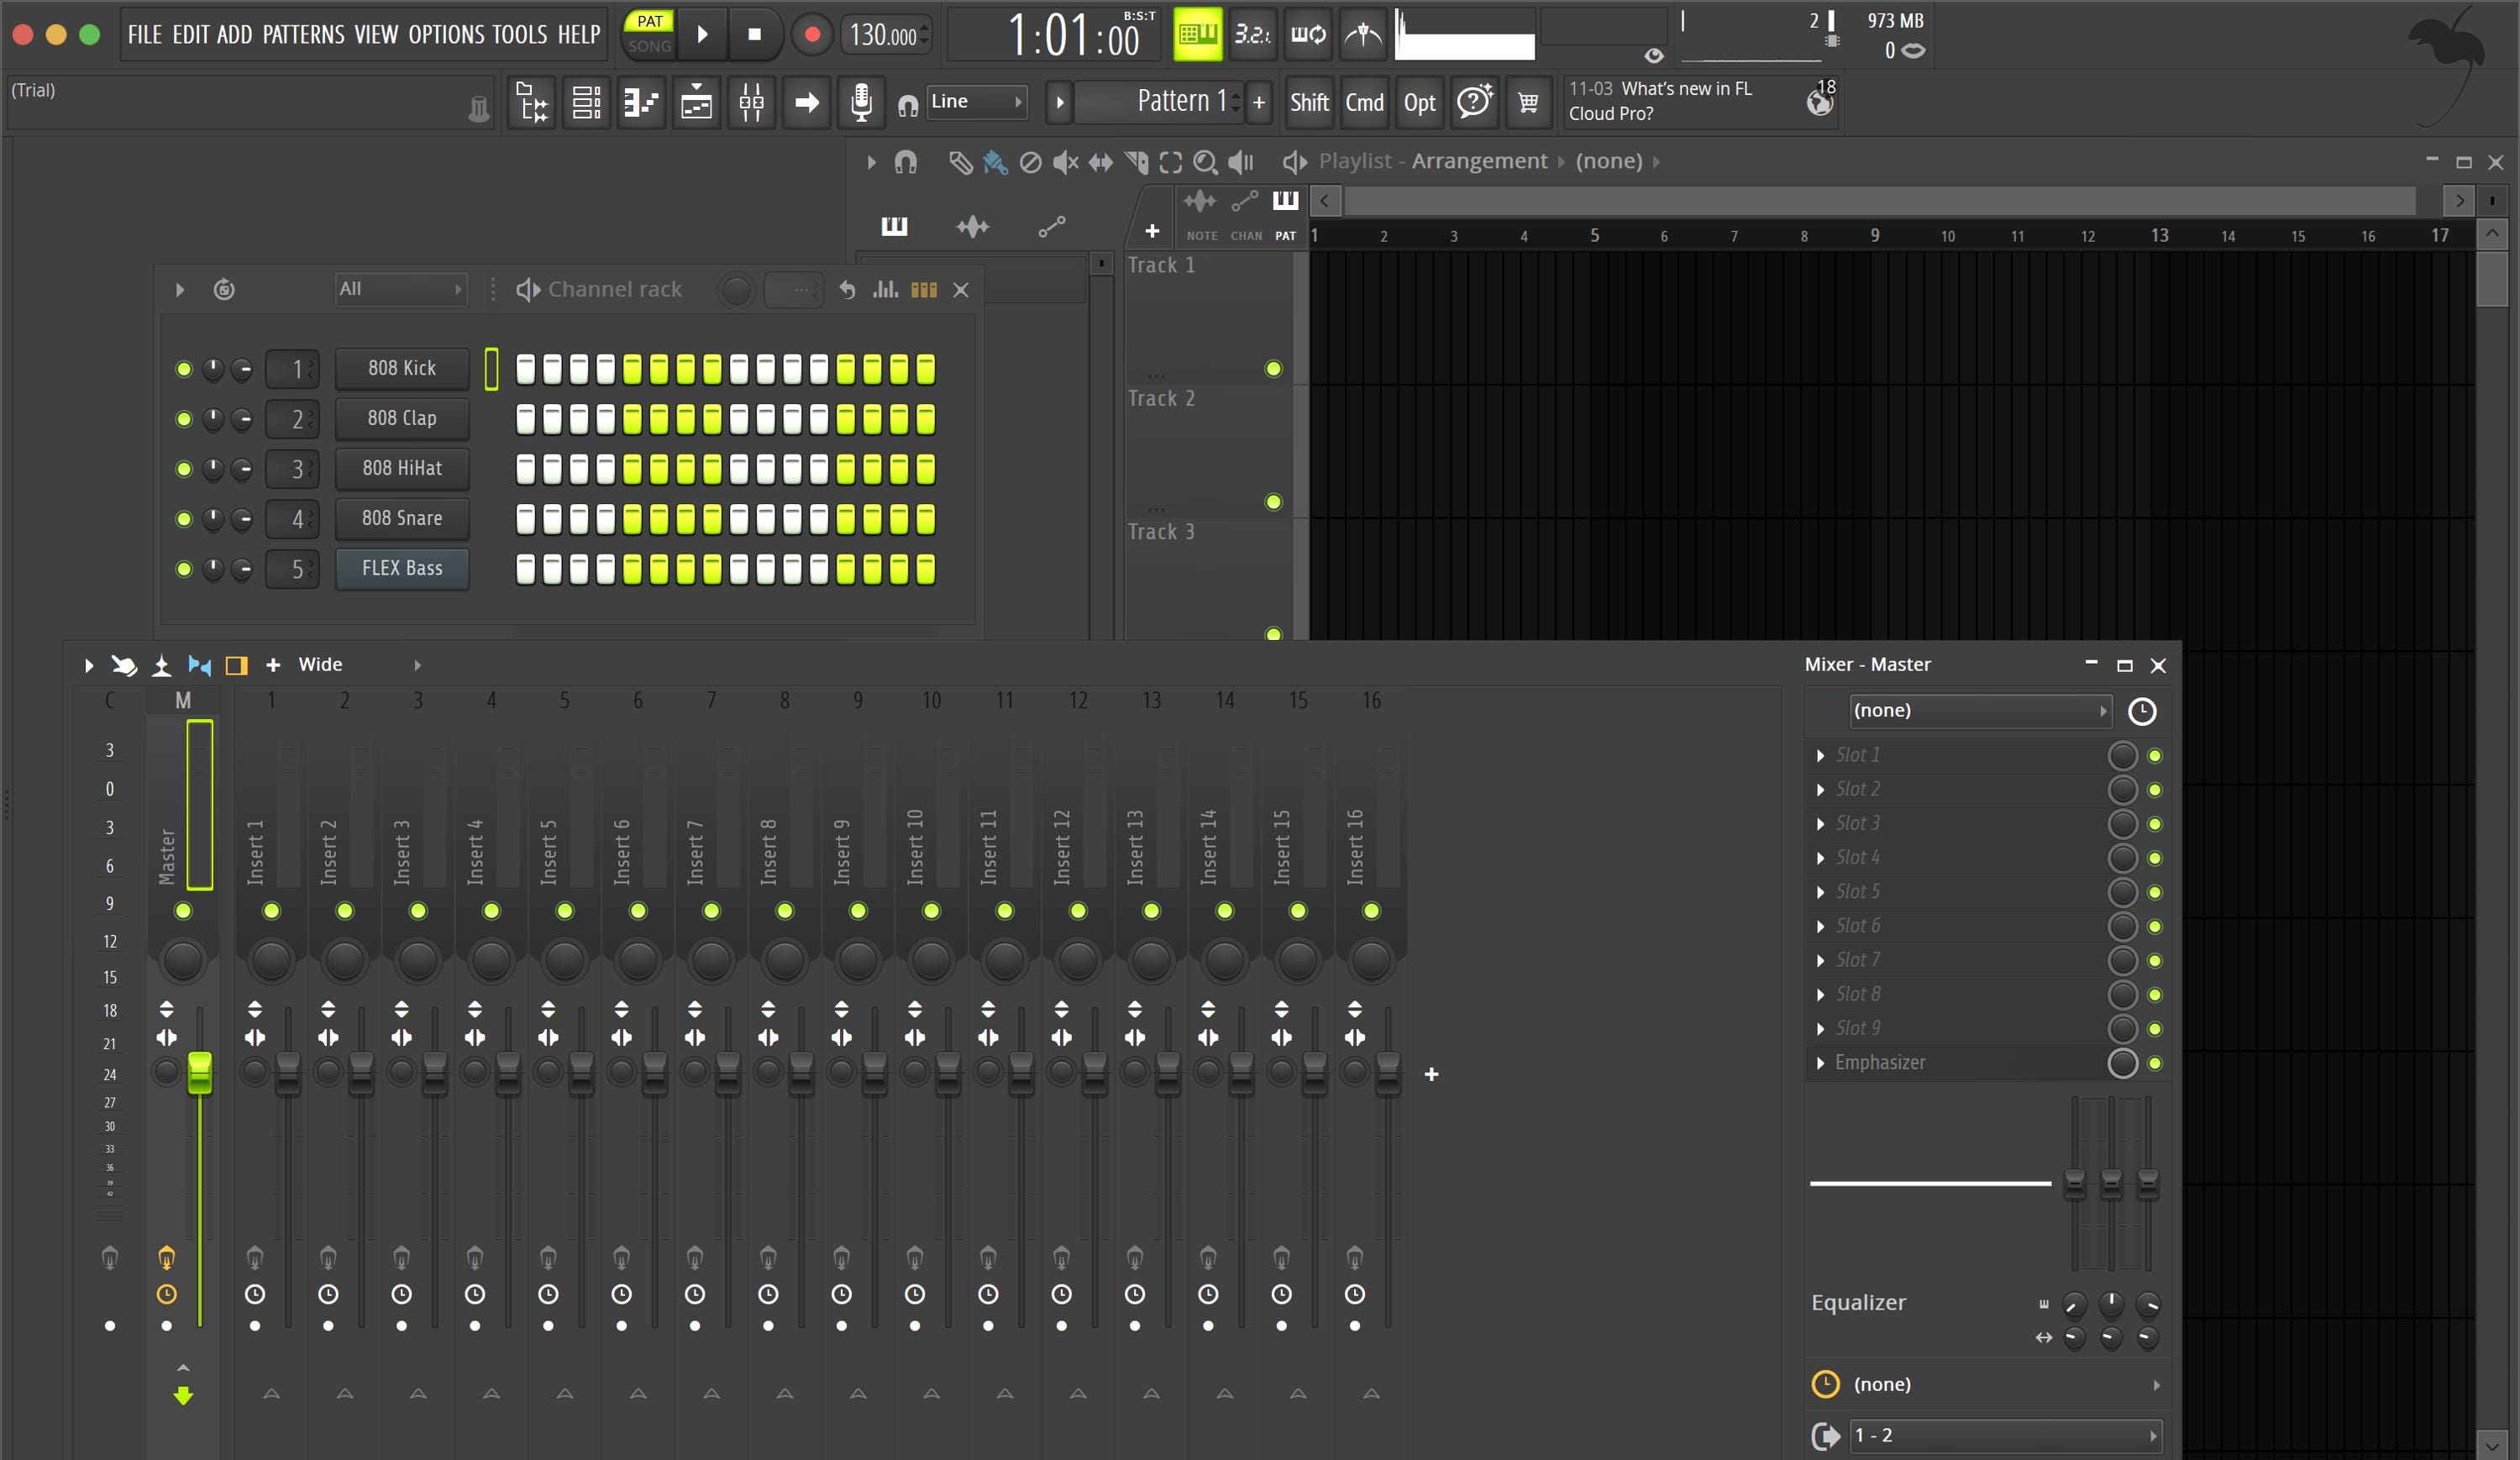
Task: Expand the Emphasizer slot options
Action: (x=1820, y=1063)
